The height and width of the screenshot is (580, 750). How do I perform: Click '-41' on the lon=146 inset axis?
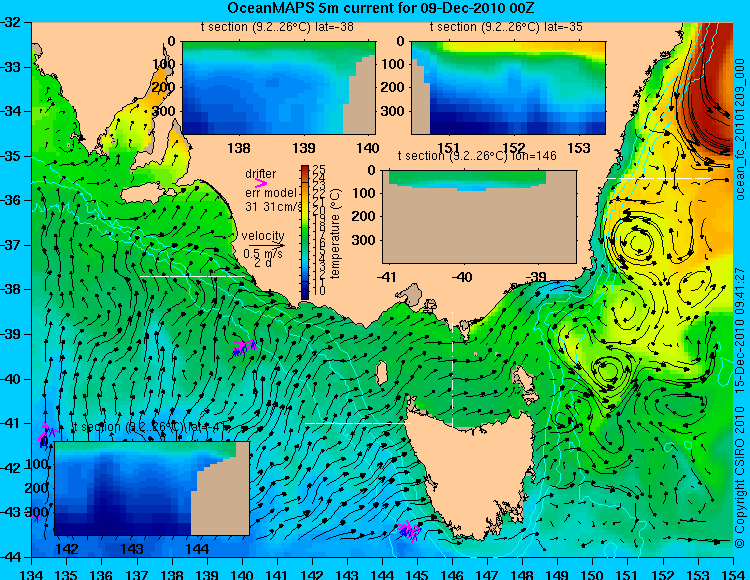click(x=387, y=276)
